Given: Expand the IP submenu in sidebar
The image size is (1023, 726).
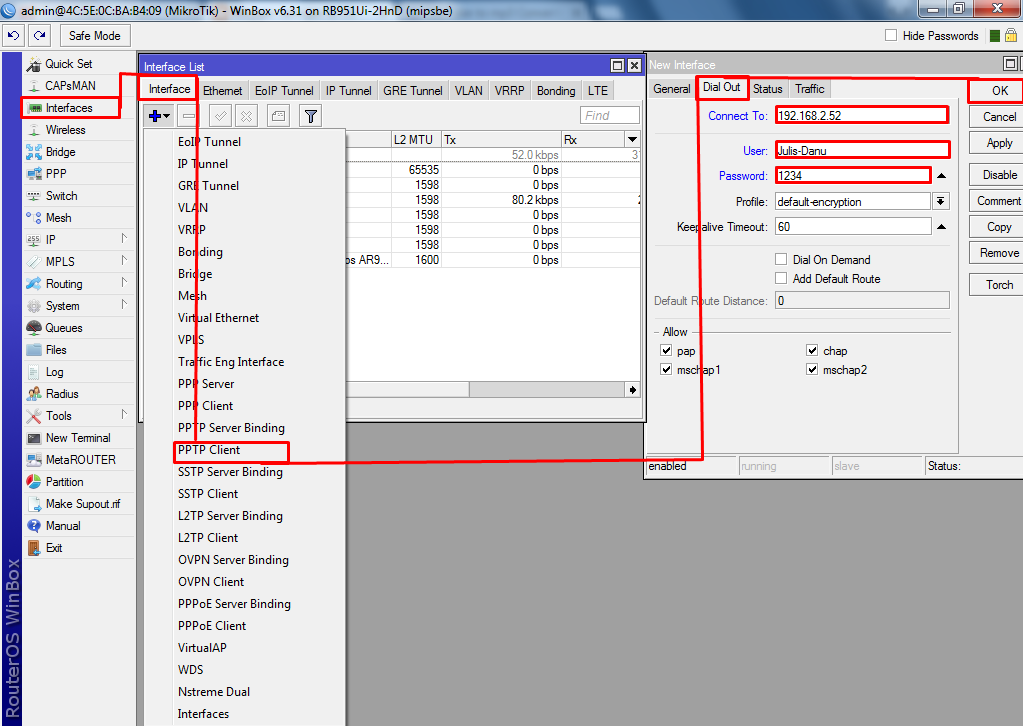Looking at the screenshot, I should [124, 239].
